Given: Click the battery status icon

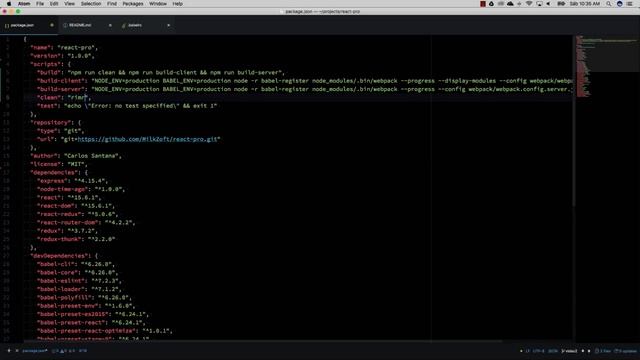Looking at the screenshot, I should point(561,4).
